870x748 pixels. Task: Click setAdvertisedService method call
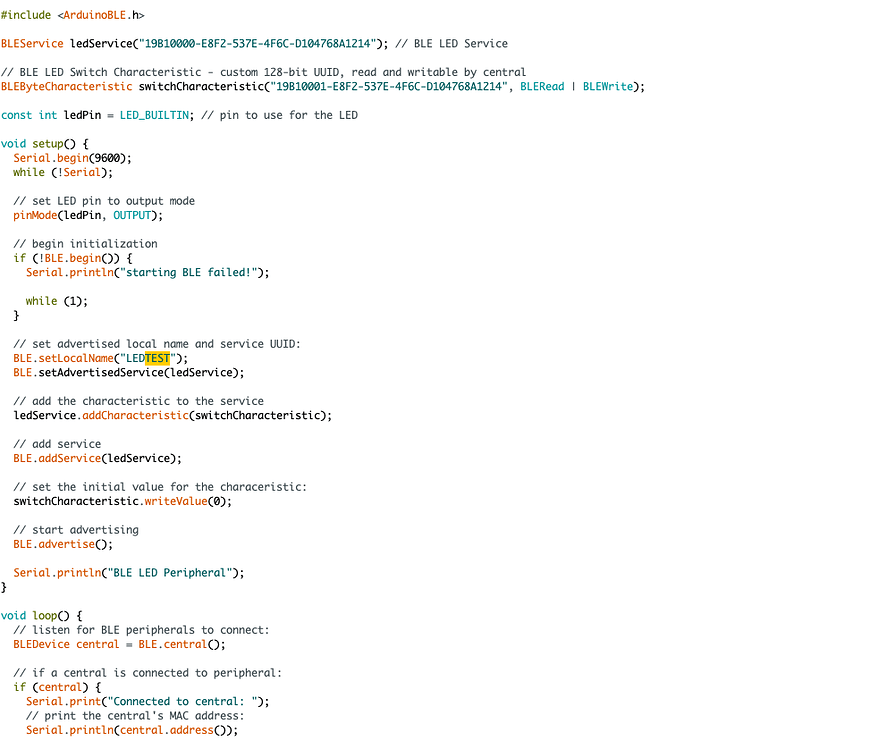coord(104,372)
